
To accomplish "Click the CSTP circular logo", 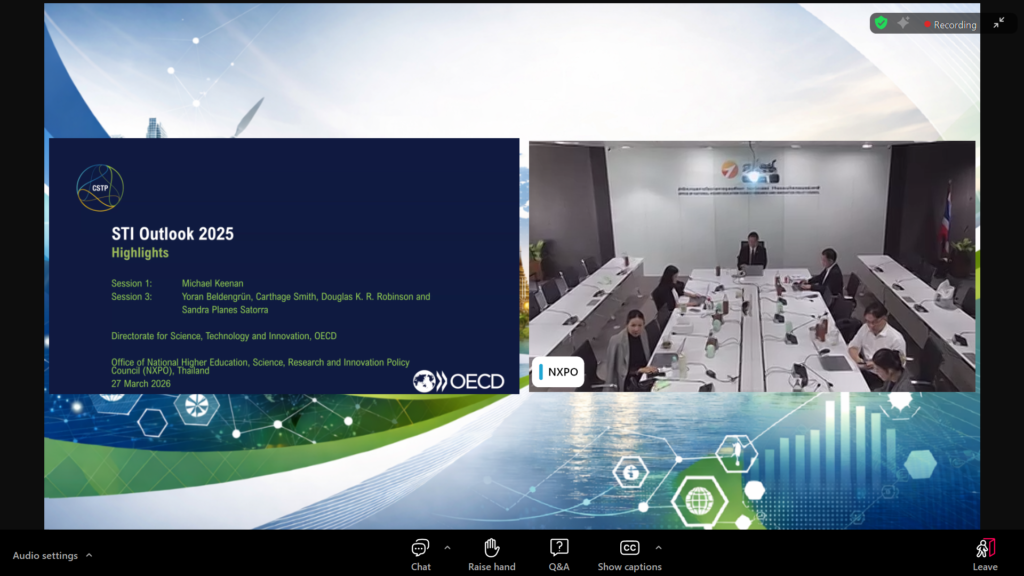I will [100, 188].
